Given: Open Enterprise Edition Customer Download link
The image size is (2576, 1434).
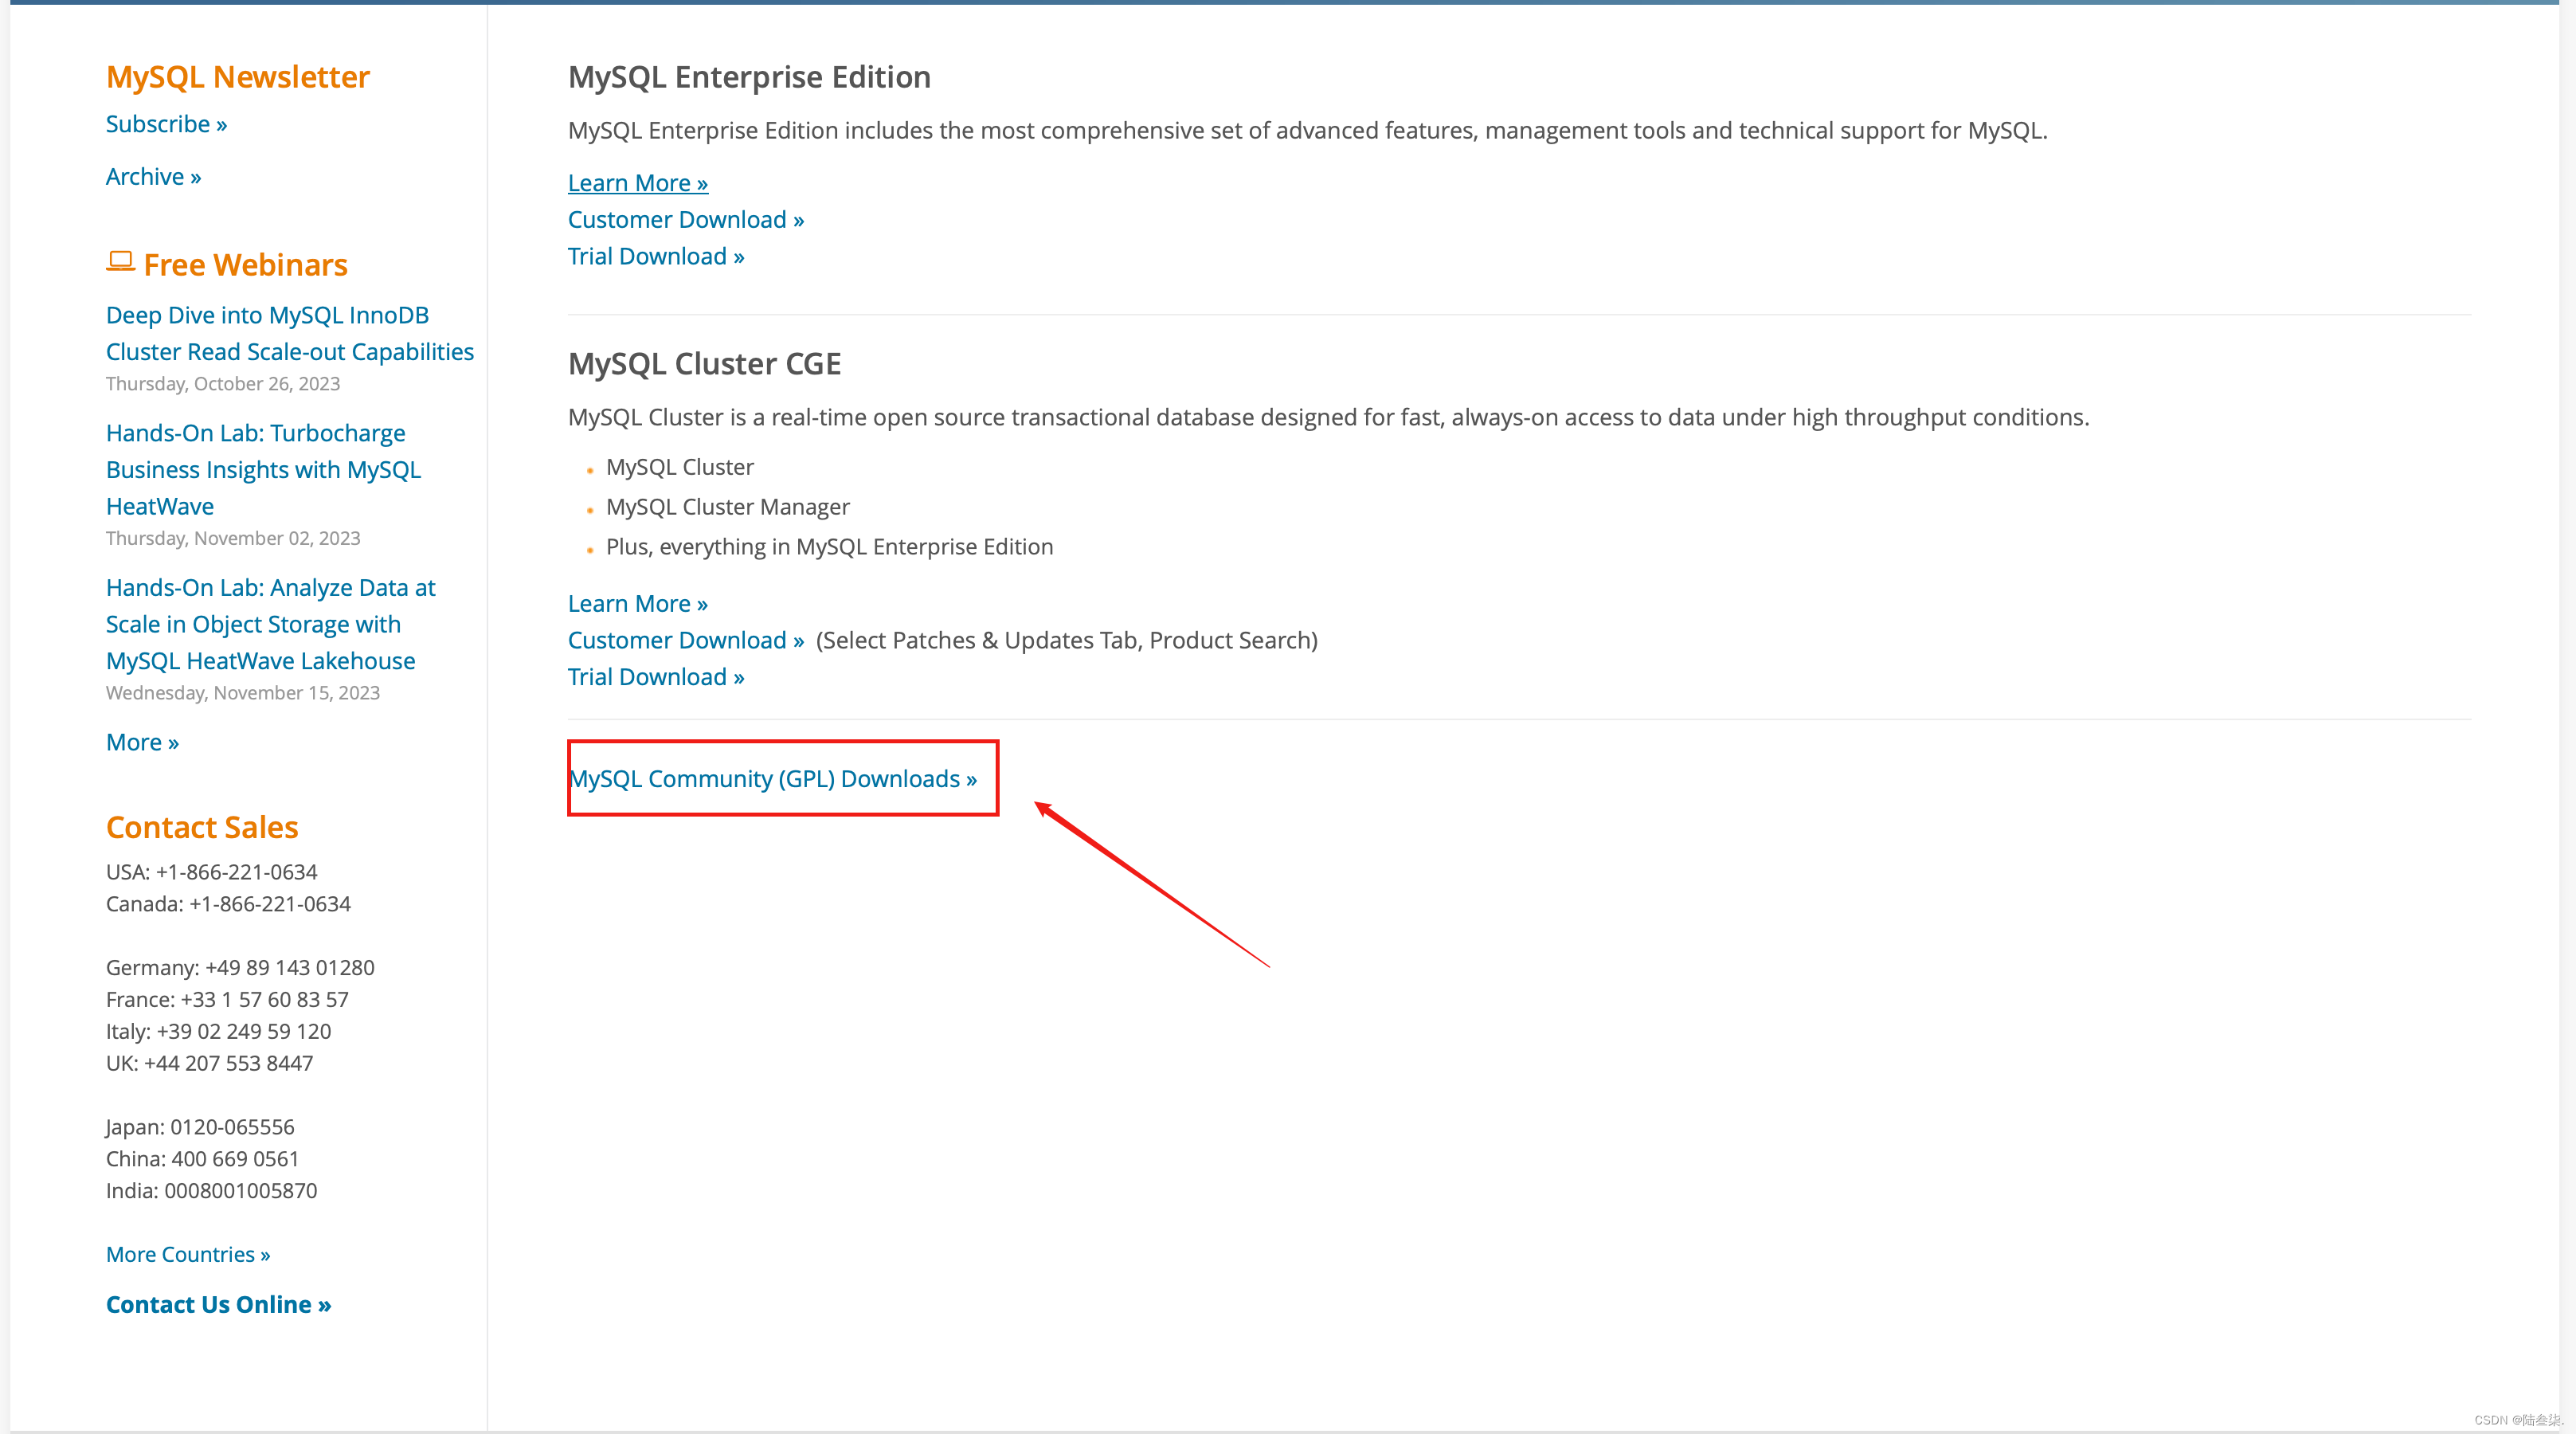Looking at the screenshot, I should [x=686, y=220].
